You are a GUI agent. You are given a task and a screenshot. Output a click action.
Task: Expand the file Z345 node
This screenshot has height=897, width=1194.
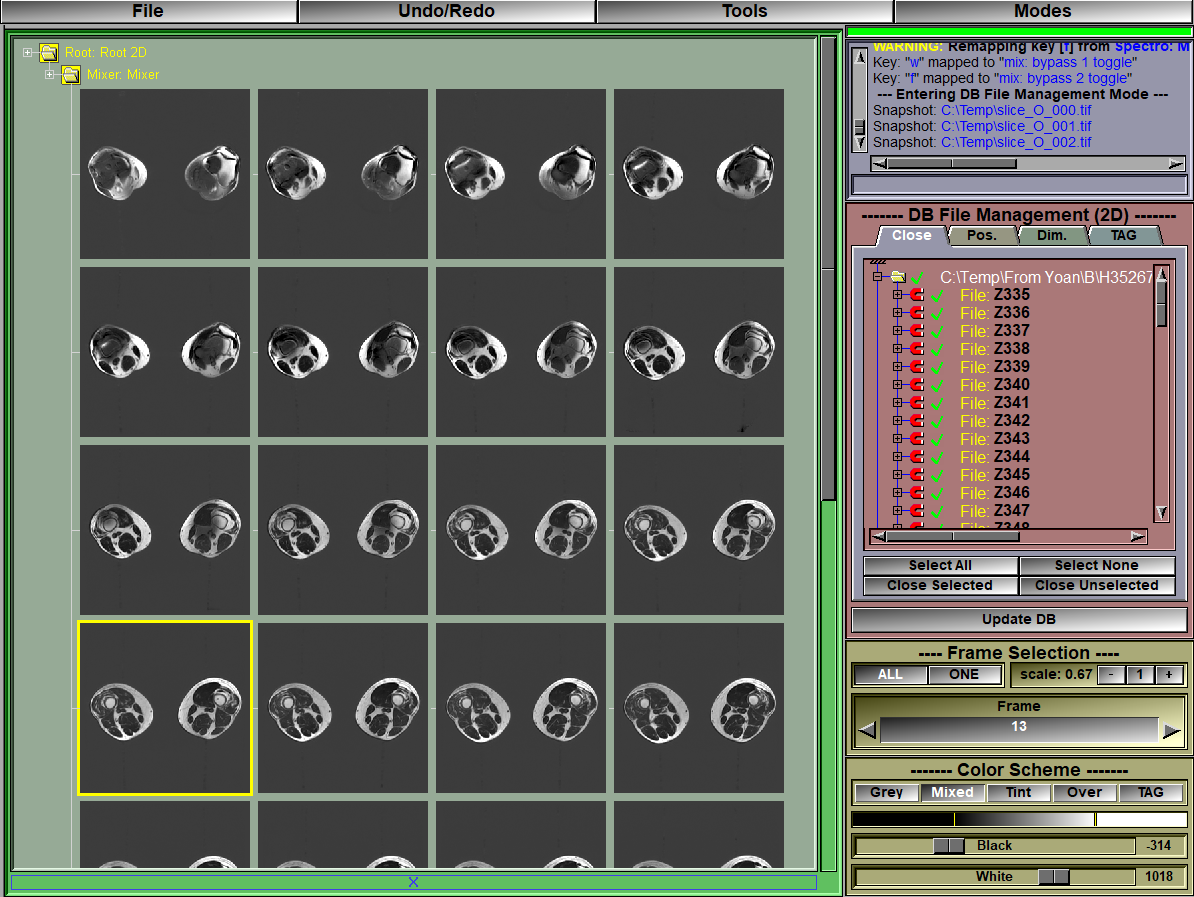(898, 474)
